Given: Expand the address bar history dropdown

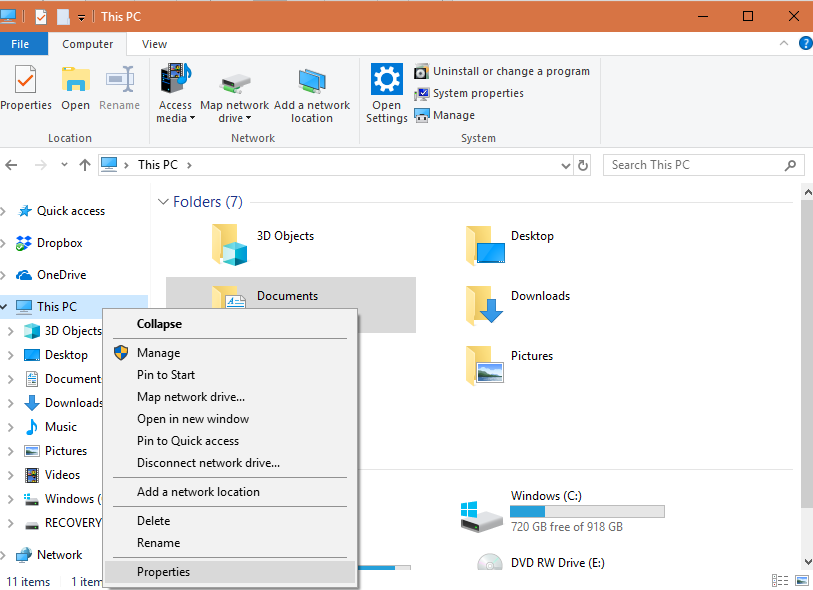Looking at the screenshot, I should tap(566, 165).
